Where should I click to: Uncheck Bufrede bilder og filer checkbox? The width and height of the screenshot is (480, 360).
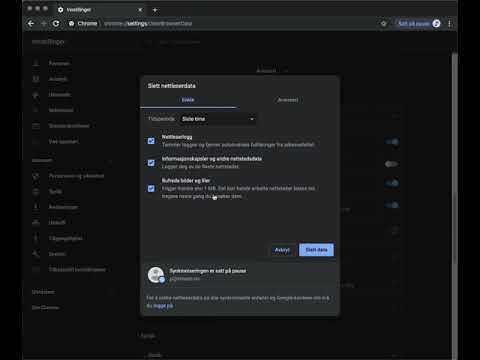click(151, 189)
